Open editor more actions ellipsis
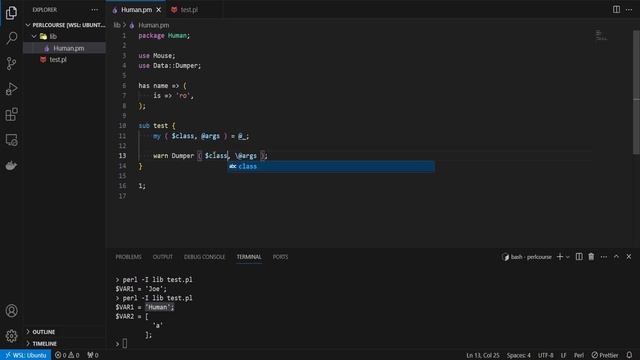The height and width of the screenshot is (360, 640). point(629,9)
